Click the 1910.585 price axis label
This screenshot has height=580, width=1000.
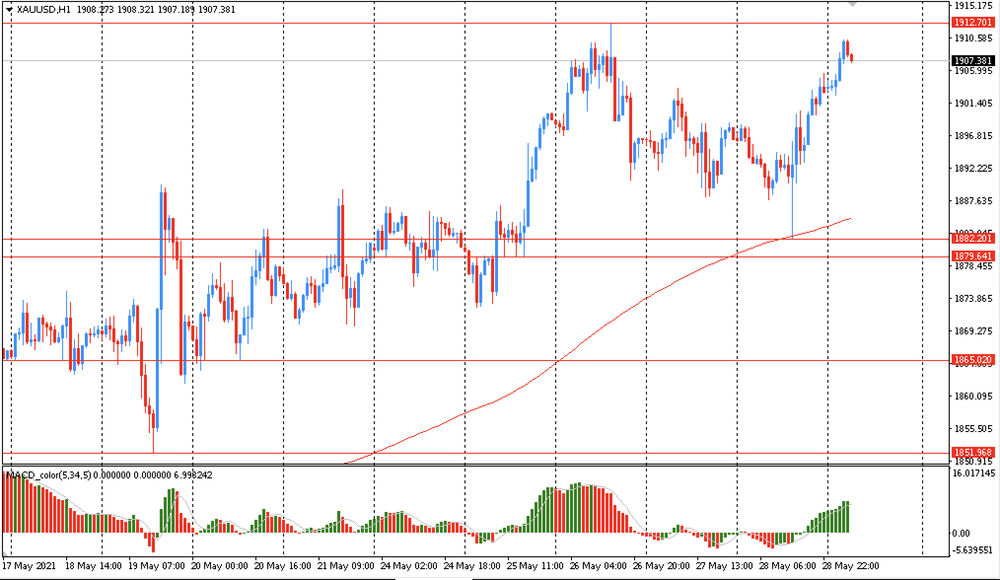point(973,38)
